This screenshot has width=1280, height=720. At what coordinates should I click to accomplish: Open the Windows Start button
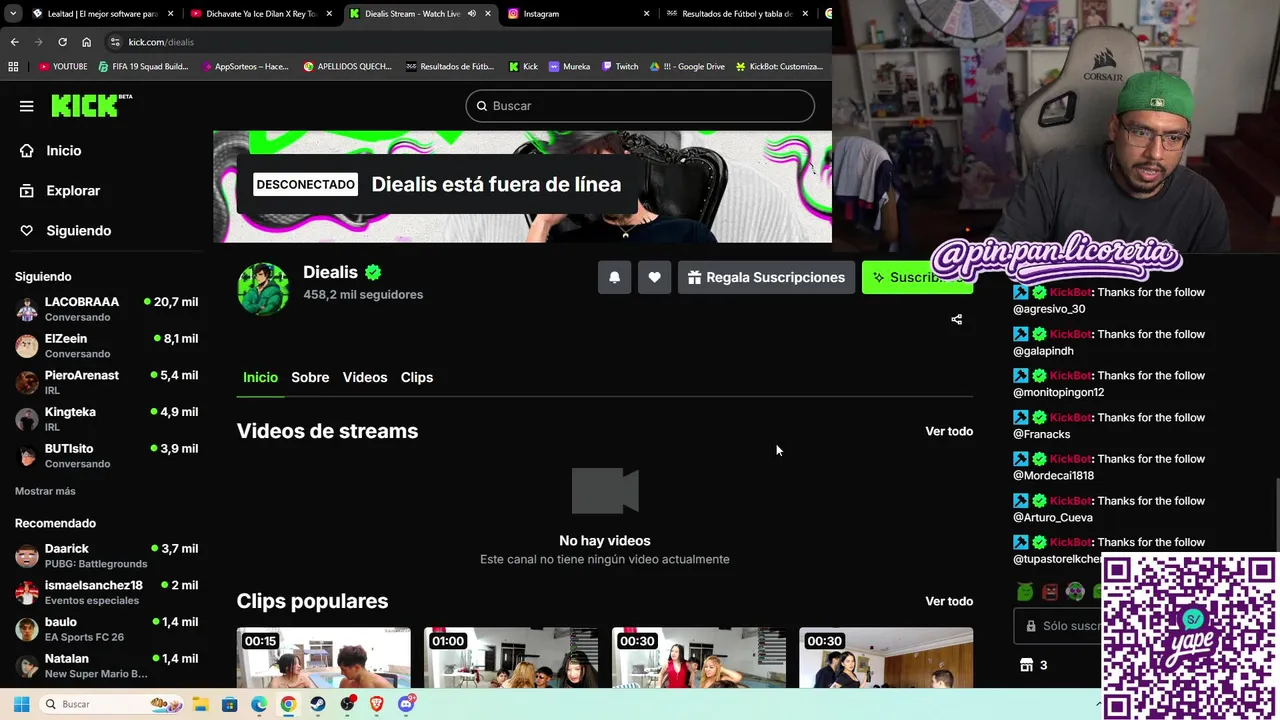[21, 704]
